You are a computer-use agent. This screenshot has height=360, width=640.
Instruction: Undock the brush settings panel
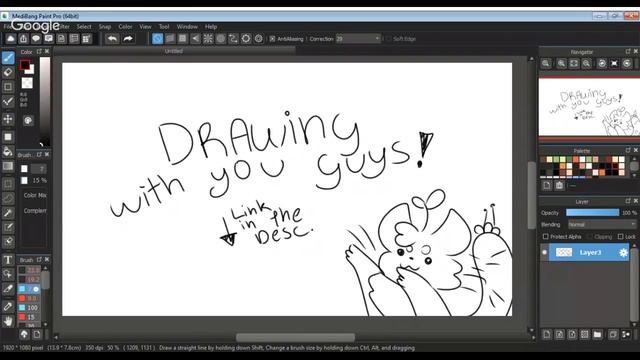pyautogui.click(x=39, y=155)
